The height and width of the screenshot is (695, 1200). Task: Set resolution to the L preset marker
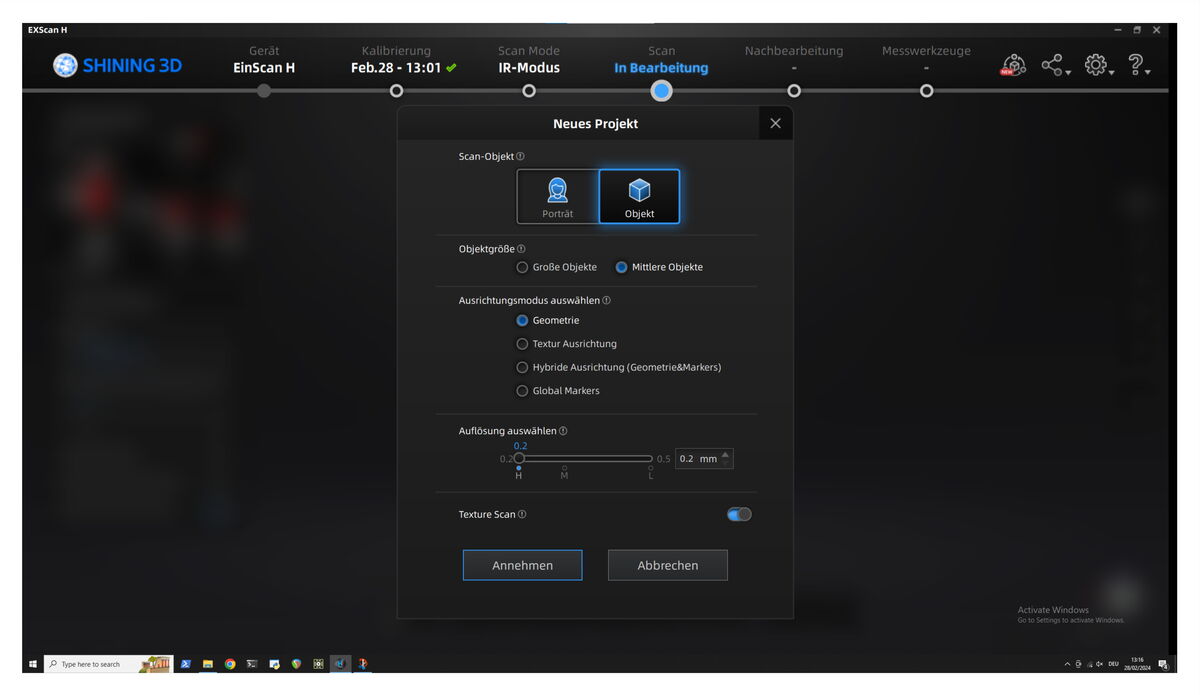(650, 472)
